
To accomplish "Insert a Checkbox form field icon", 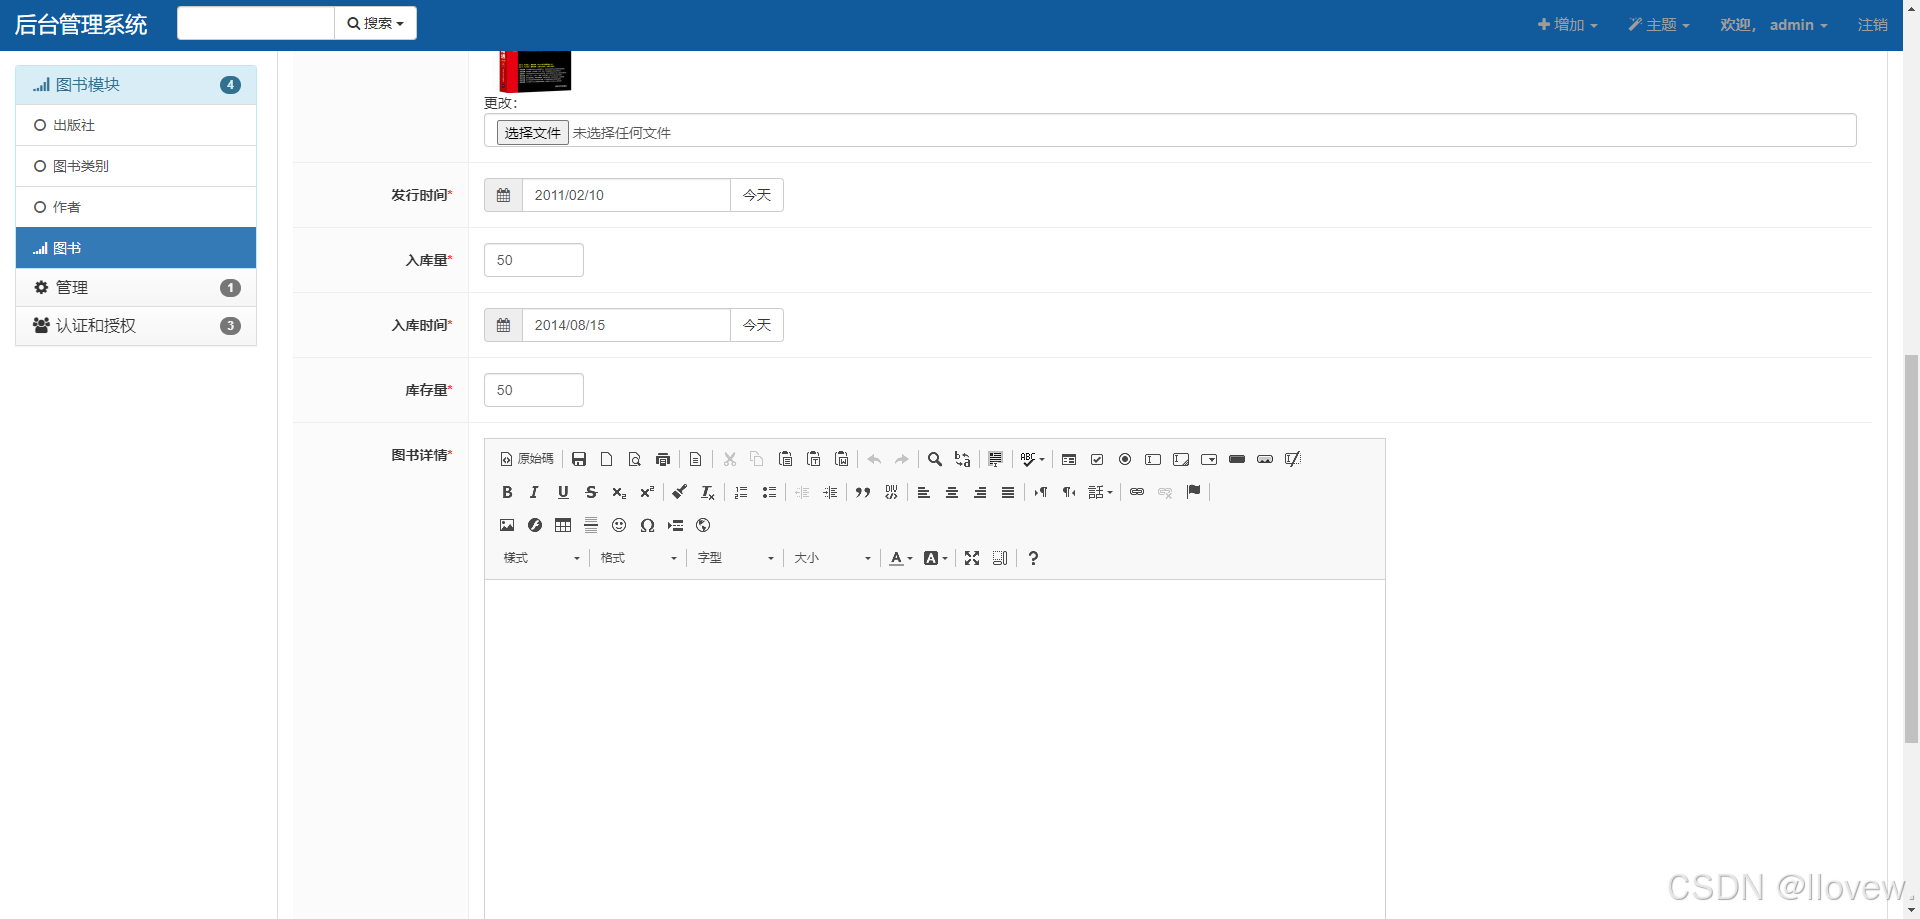I will (1097, 459).
